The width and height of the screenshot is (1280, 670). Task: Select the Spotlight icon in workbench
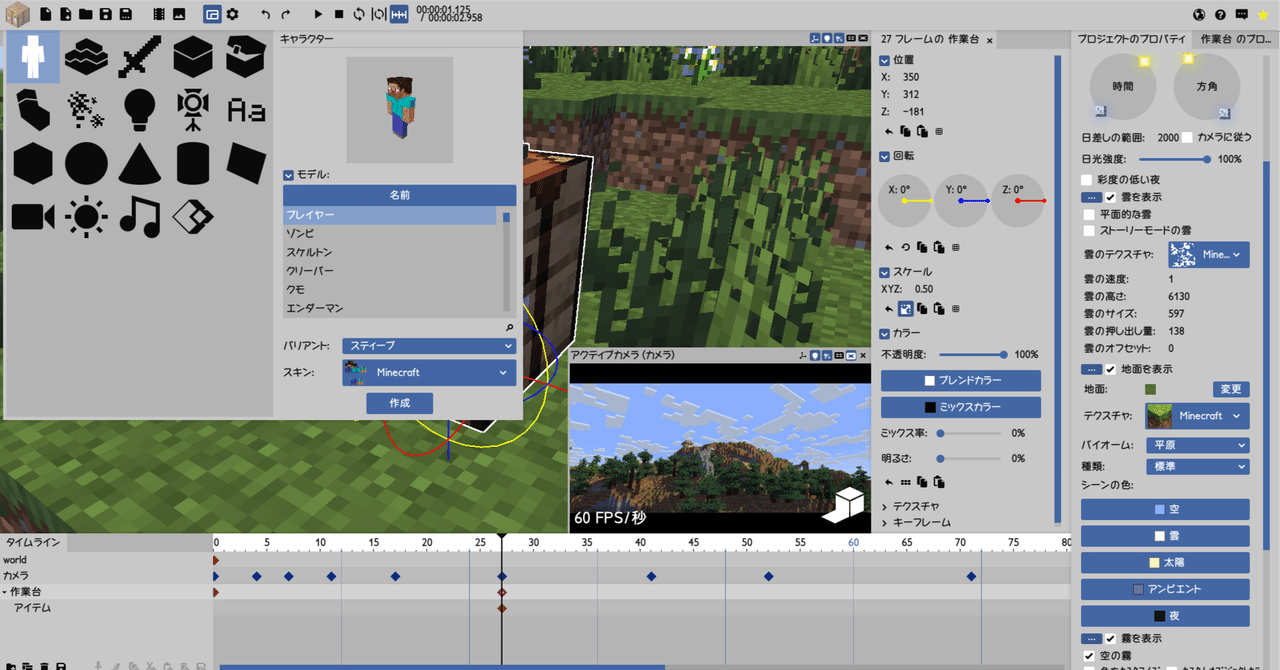[x=192, y=110]
